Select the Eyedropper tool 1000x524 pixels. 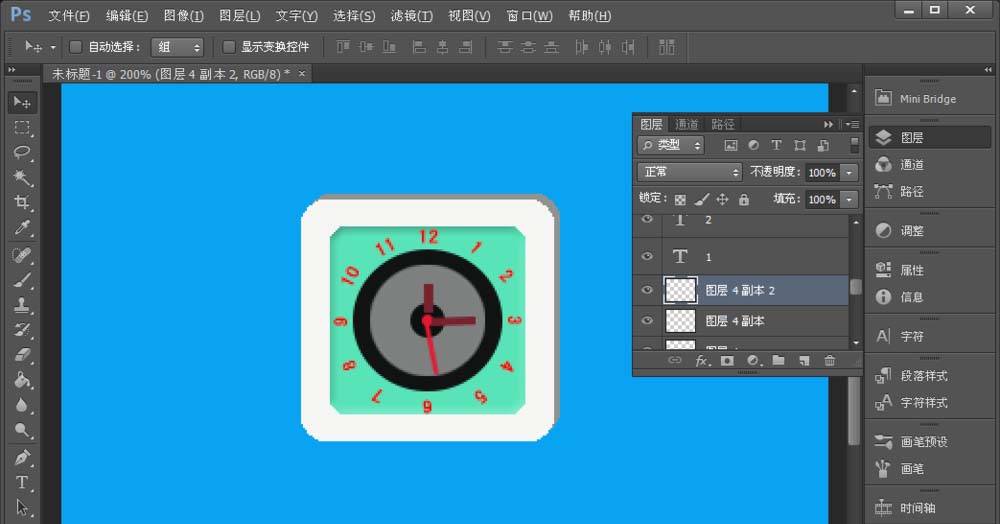(x=22, y=229)
